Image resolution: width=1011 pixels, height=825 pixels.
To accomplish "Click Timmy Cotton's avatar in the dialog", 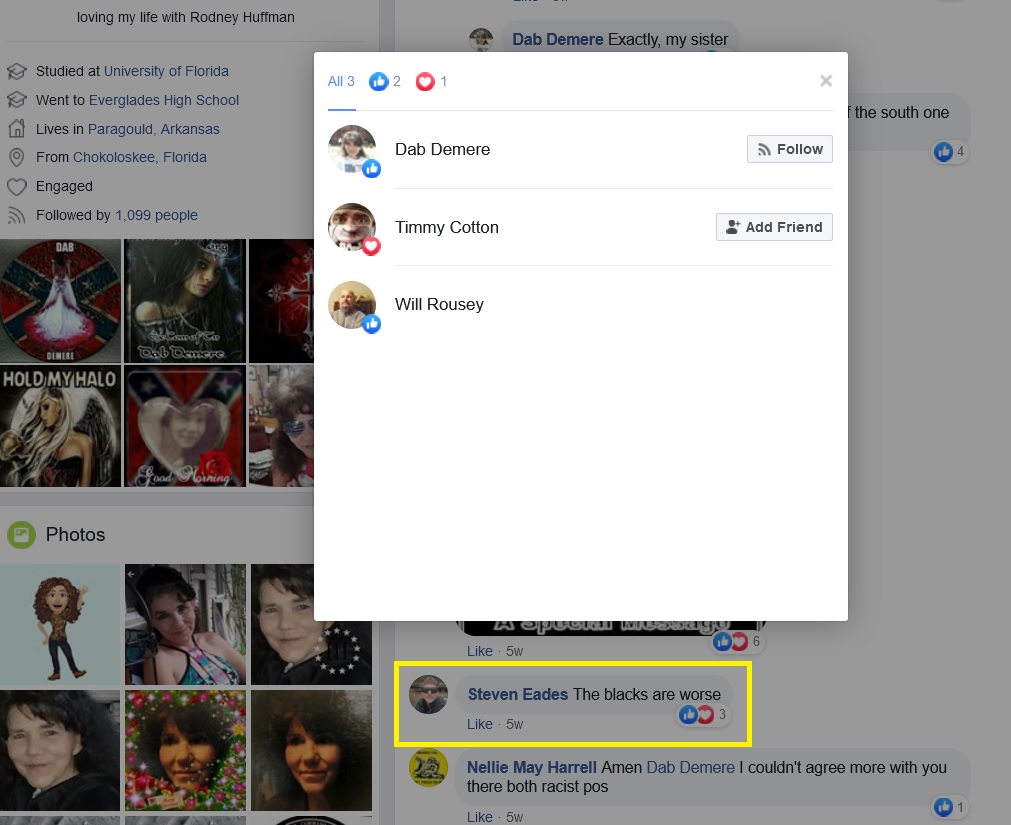I will (352, 227).
